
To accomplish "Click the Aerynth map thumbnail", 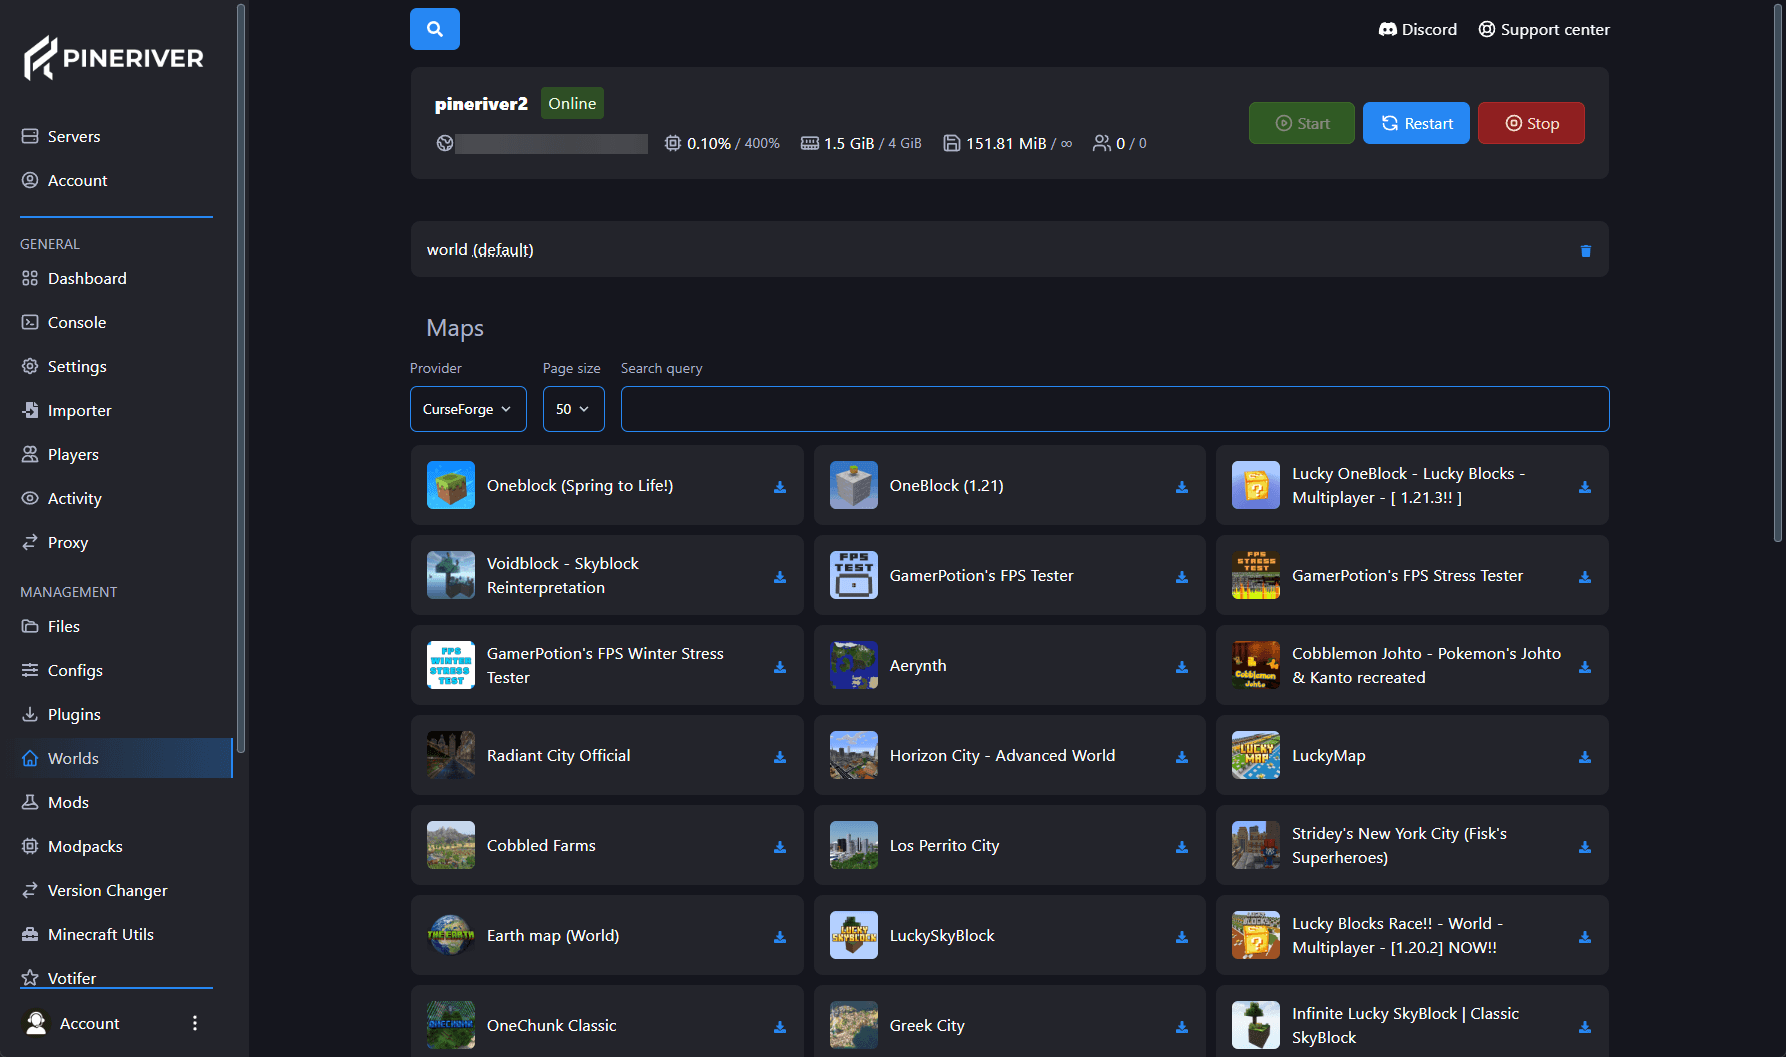I will pos(854,665).
